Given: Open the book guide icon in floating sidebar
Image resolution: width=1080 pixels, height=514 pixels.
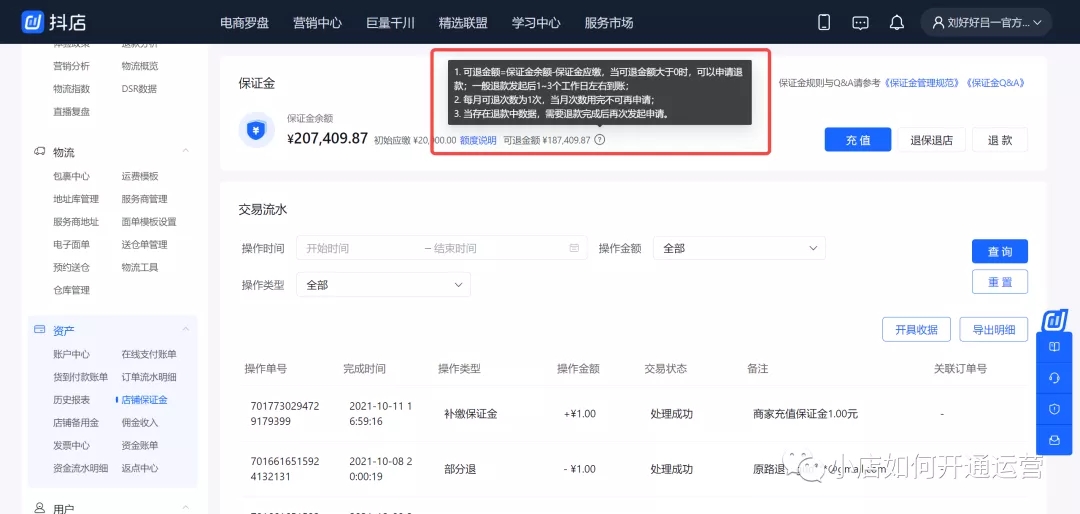Looking at the screenshot, I should point(1053,347).
